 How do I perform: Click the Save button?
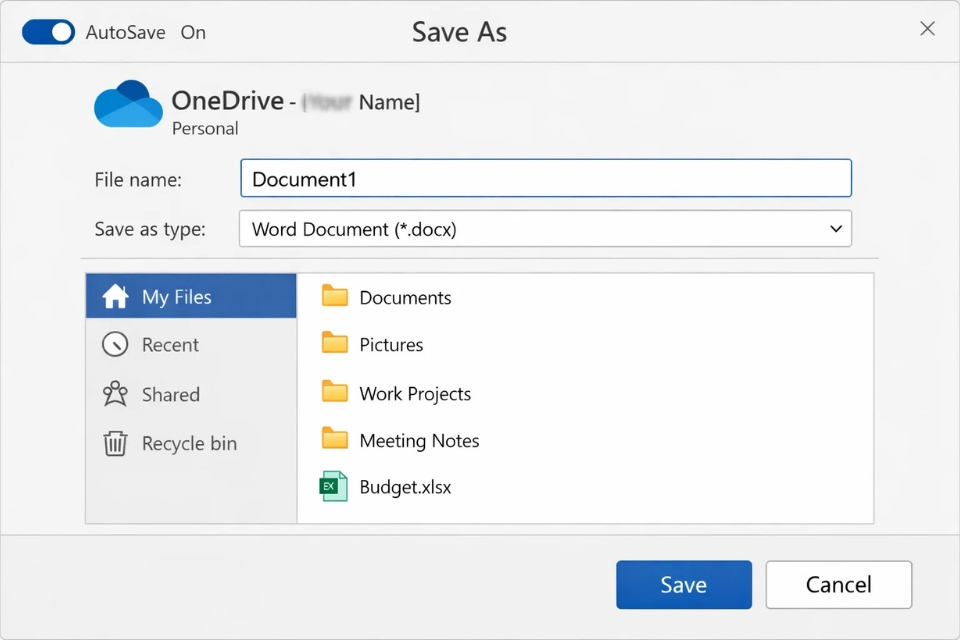[683, 584]
